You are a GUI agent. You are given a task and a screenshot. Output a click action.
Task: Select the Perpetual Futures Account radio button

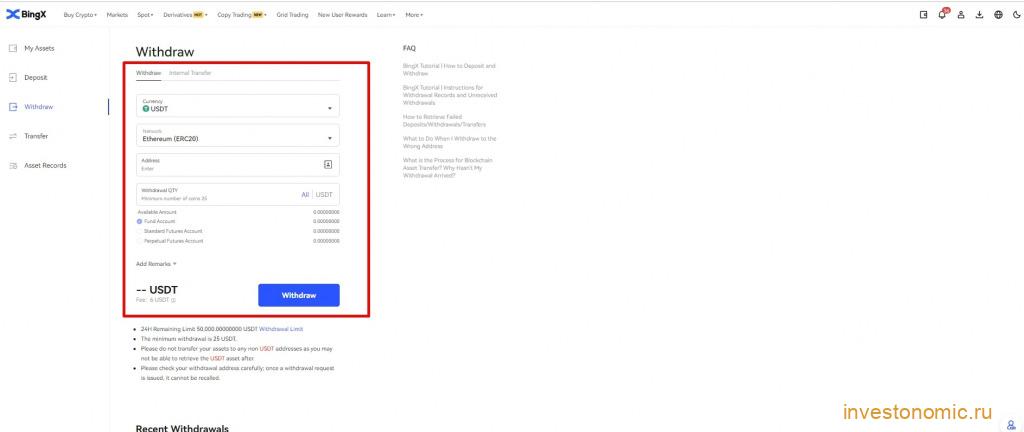(x=140, y=241)
